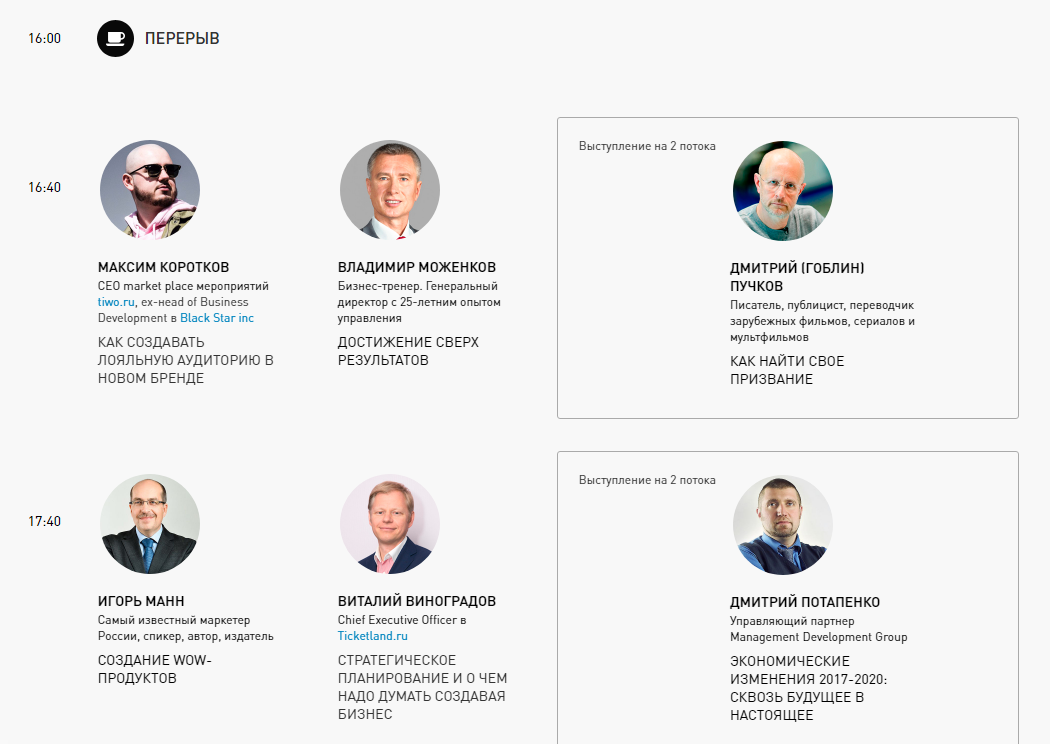This screenshot has height=744, width=1050.
Task: Click the Виталий Виноградов name heading
Action: tap(416, 601)
